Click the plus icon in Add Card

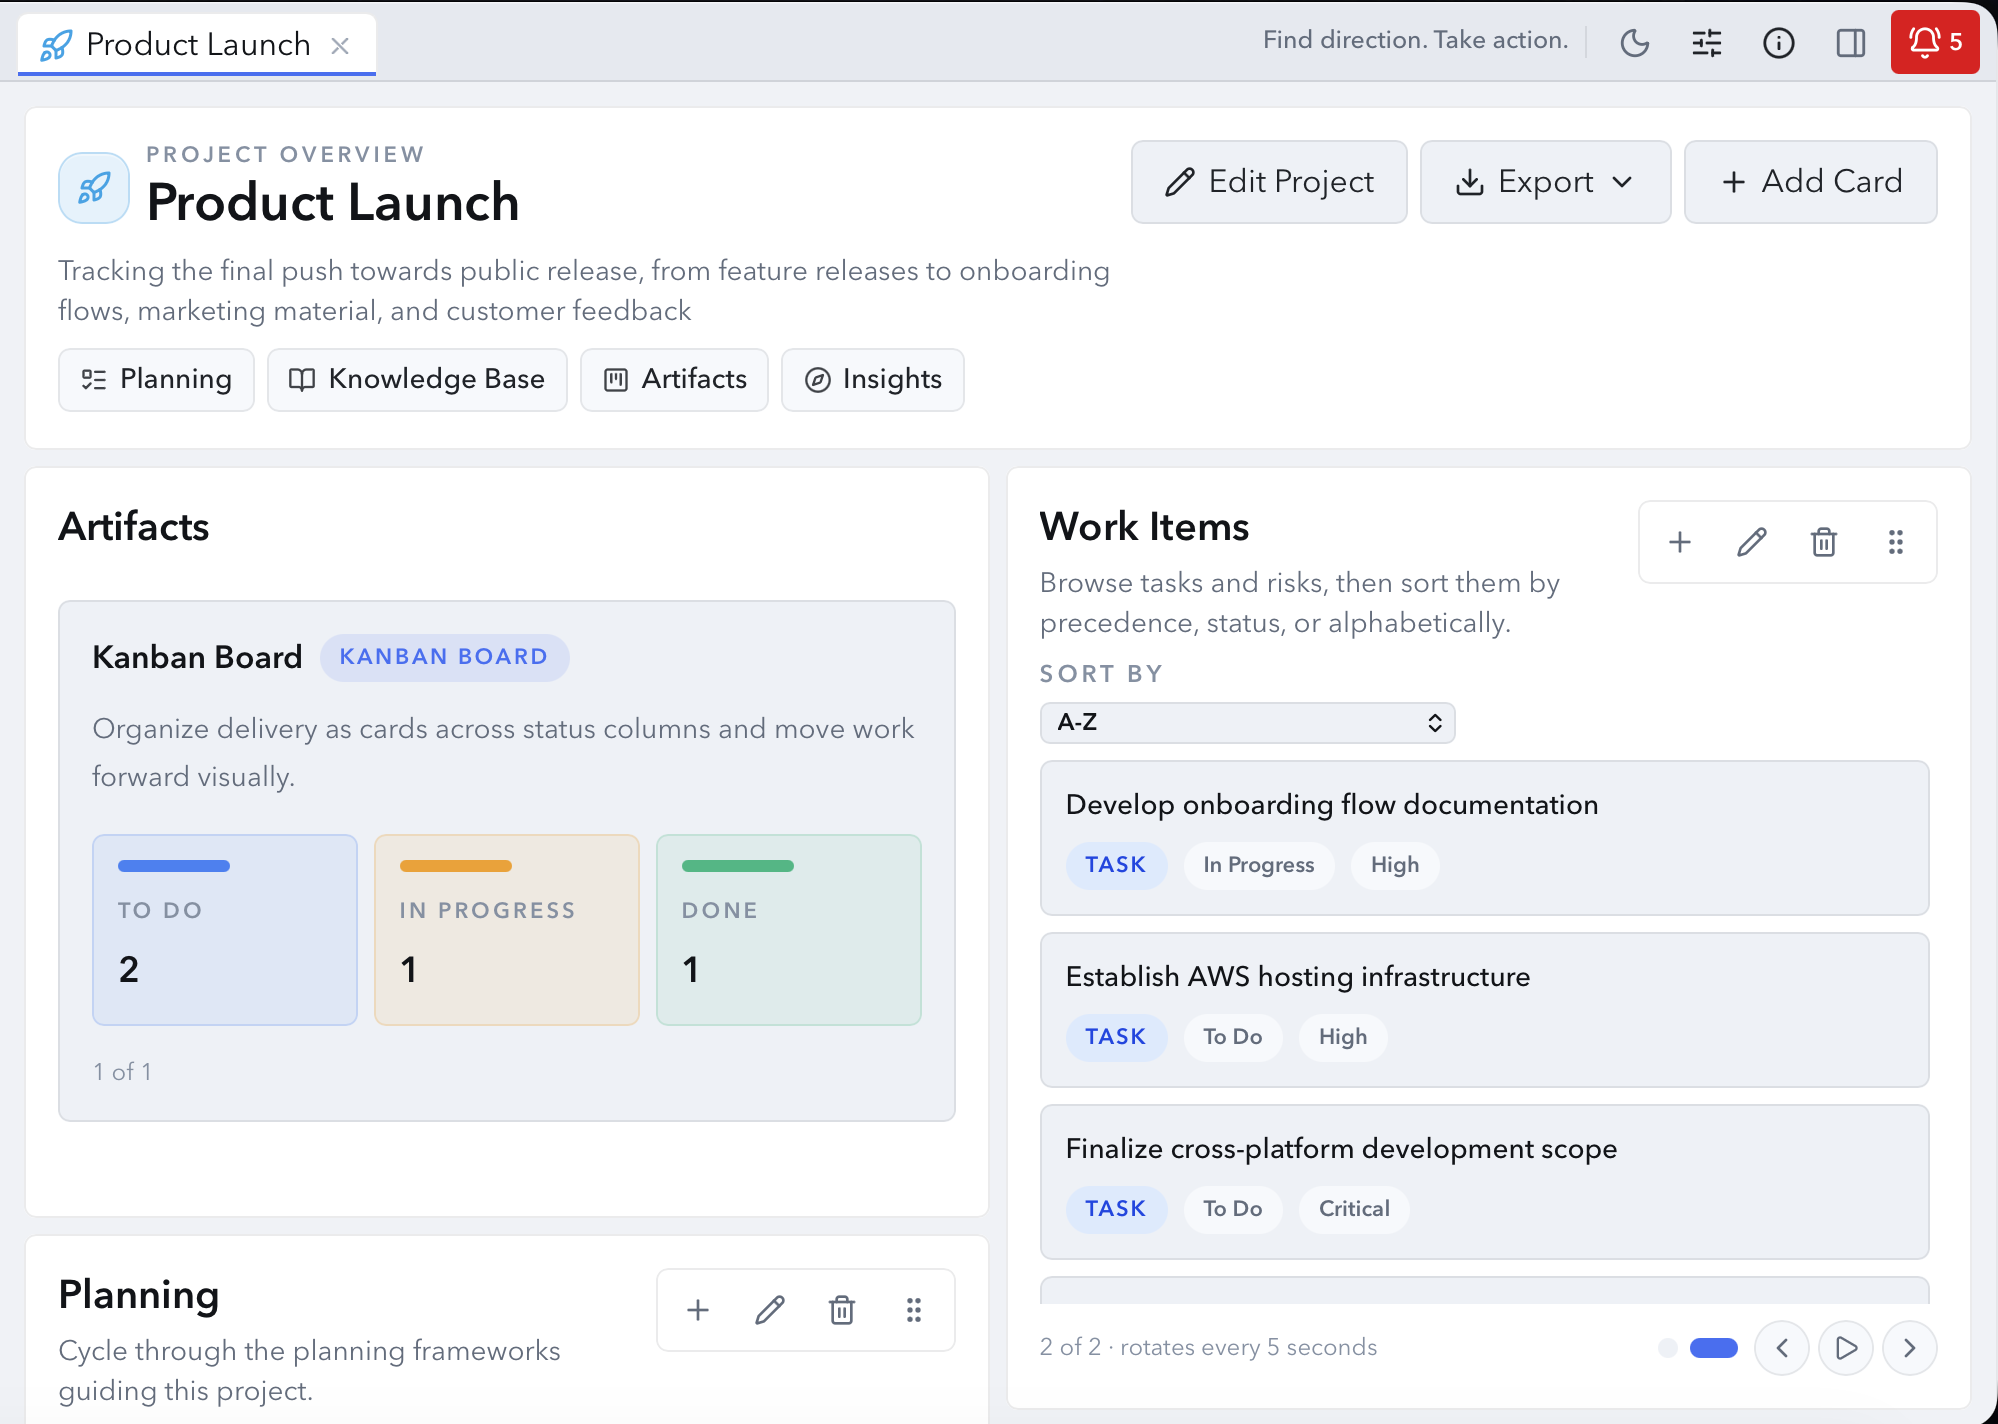coord(1734,182)
